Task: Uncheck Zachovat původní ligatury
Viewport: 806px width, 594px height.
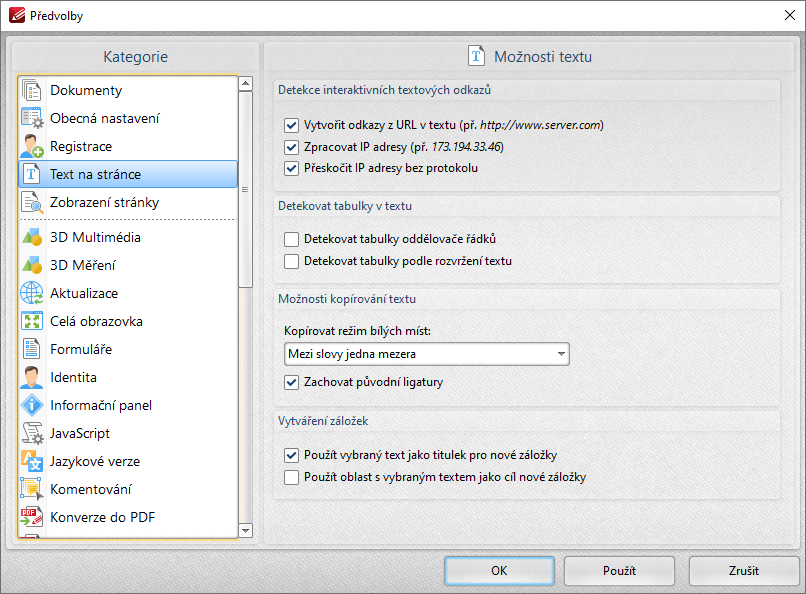Action: (x=291, y=382)
